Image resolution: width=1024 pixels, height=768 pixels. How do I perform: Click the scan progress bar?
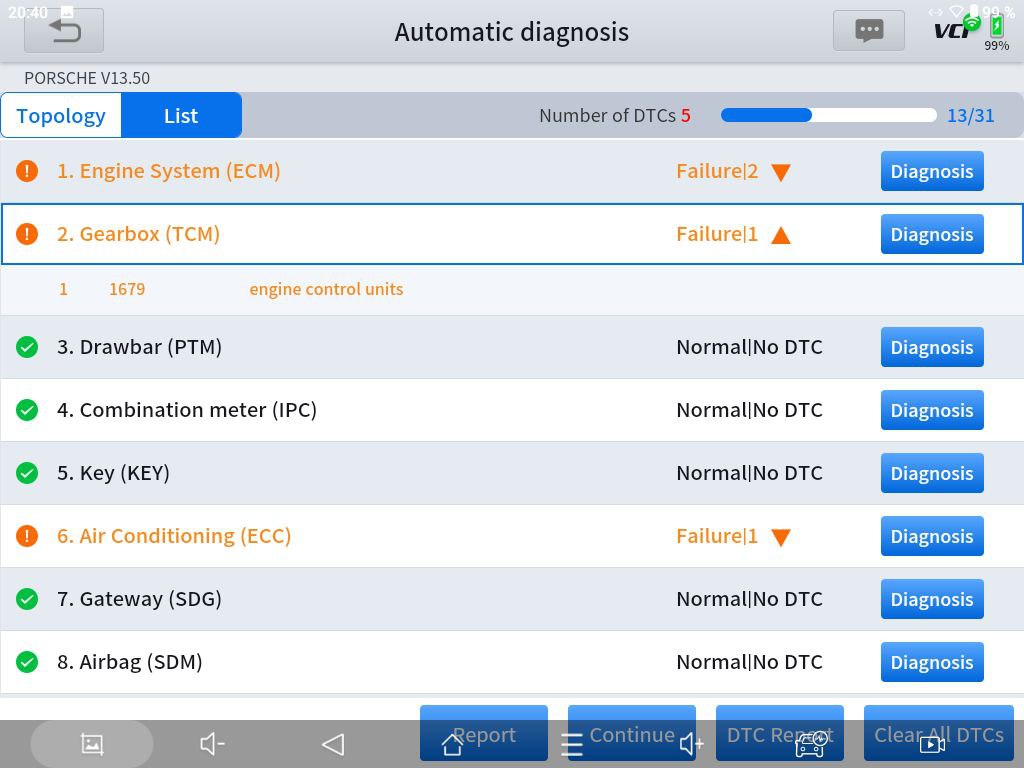tap(828, 116)
